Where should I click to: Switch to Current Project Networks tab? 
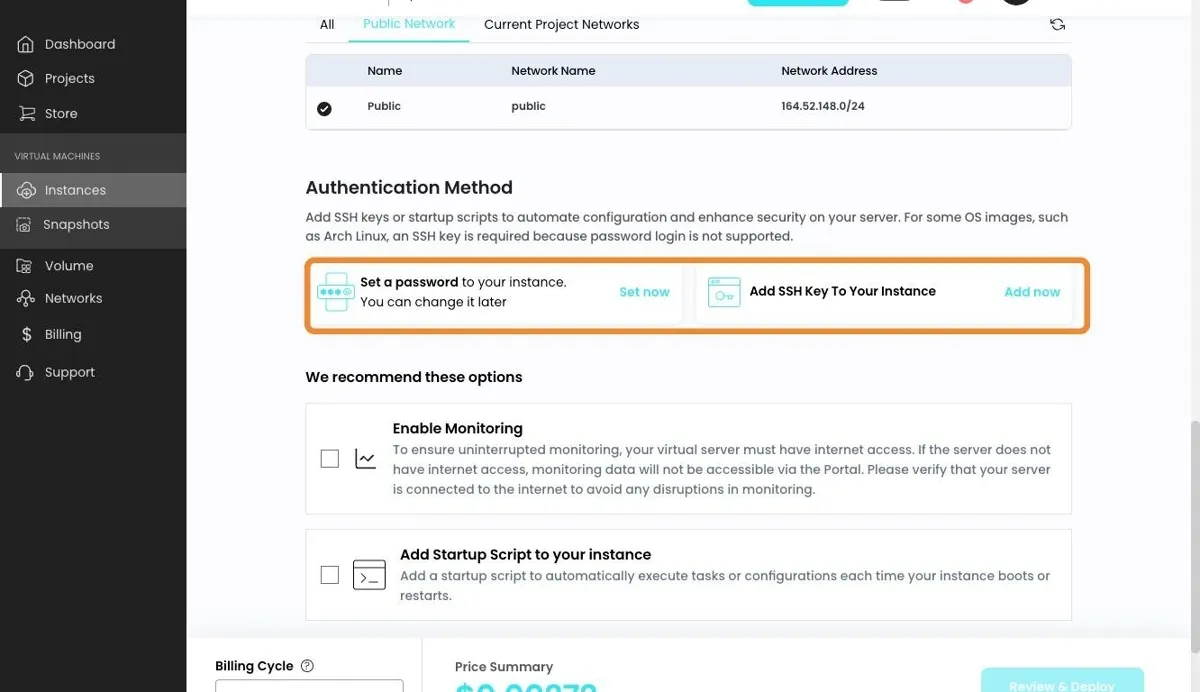561,24
